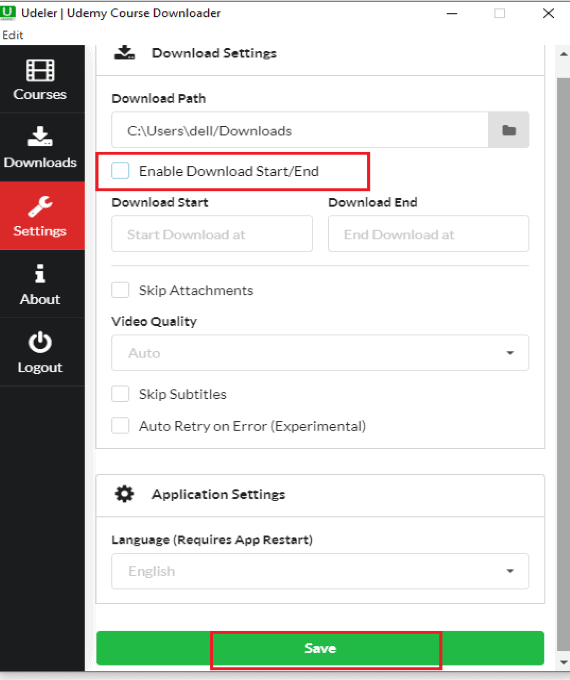The height and width of the screenshot is (680, 570).
Task: Click the Logout power icon
Action: coord(40,342)
